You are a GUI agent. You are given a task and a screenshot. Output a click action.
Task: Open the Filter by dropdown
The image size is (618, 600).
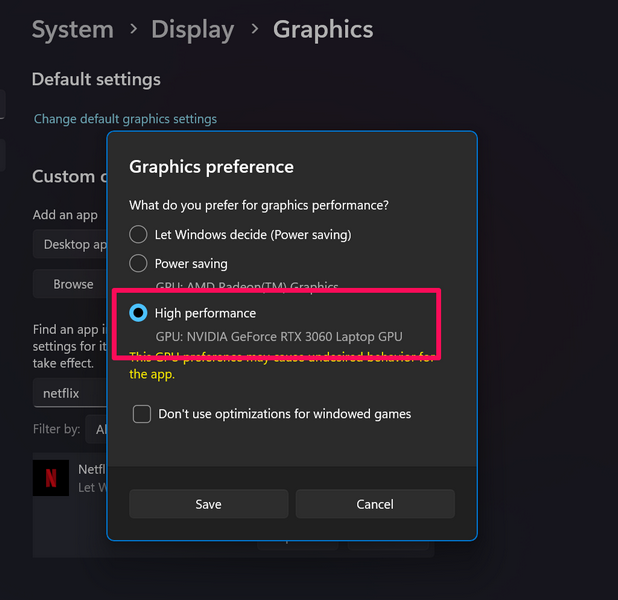(98, 429)
